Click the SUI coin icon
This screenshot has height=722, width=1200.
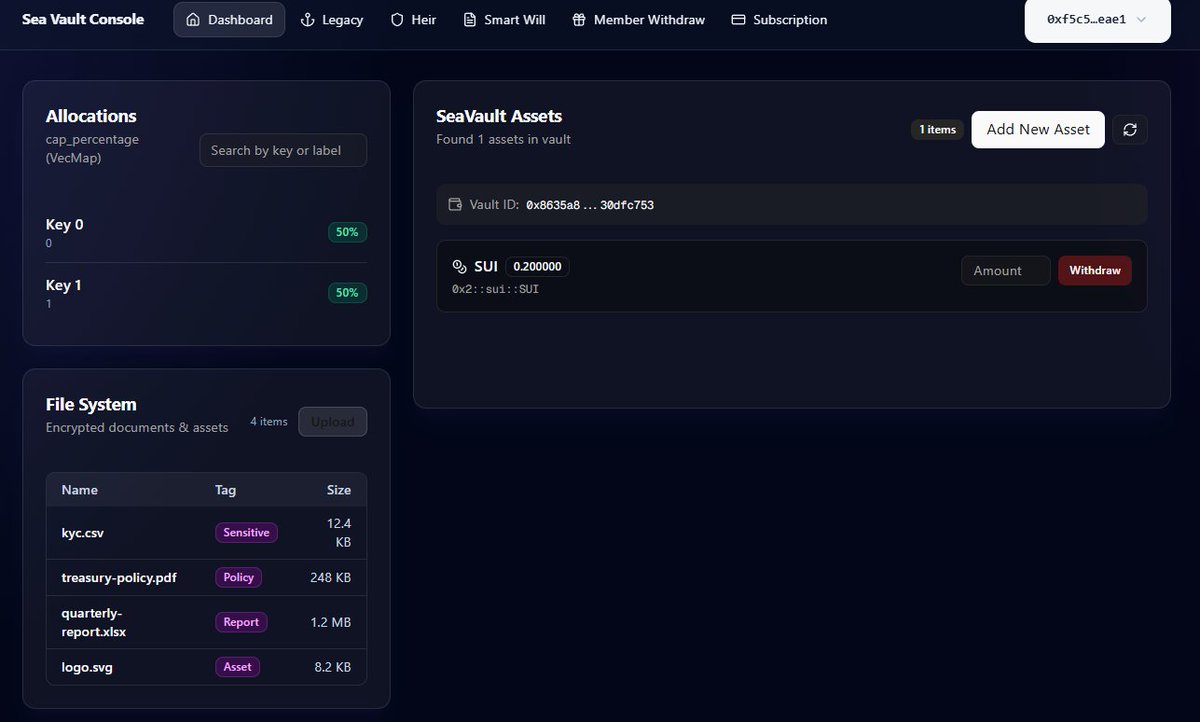point(460,266)
